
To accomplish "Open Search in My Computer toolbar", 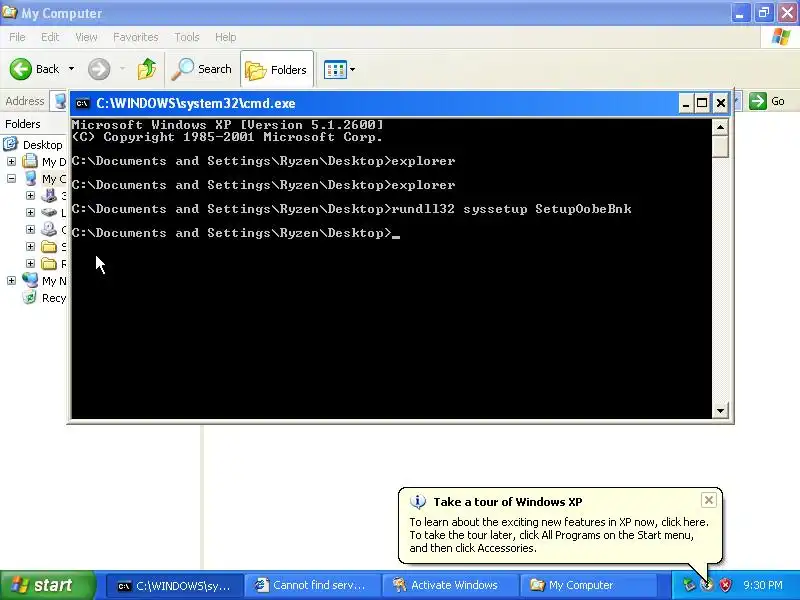I will tap(202, 69).
